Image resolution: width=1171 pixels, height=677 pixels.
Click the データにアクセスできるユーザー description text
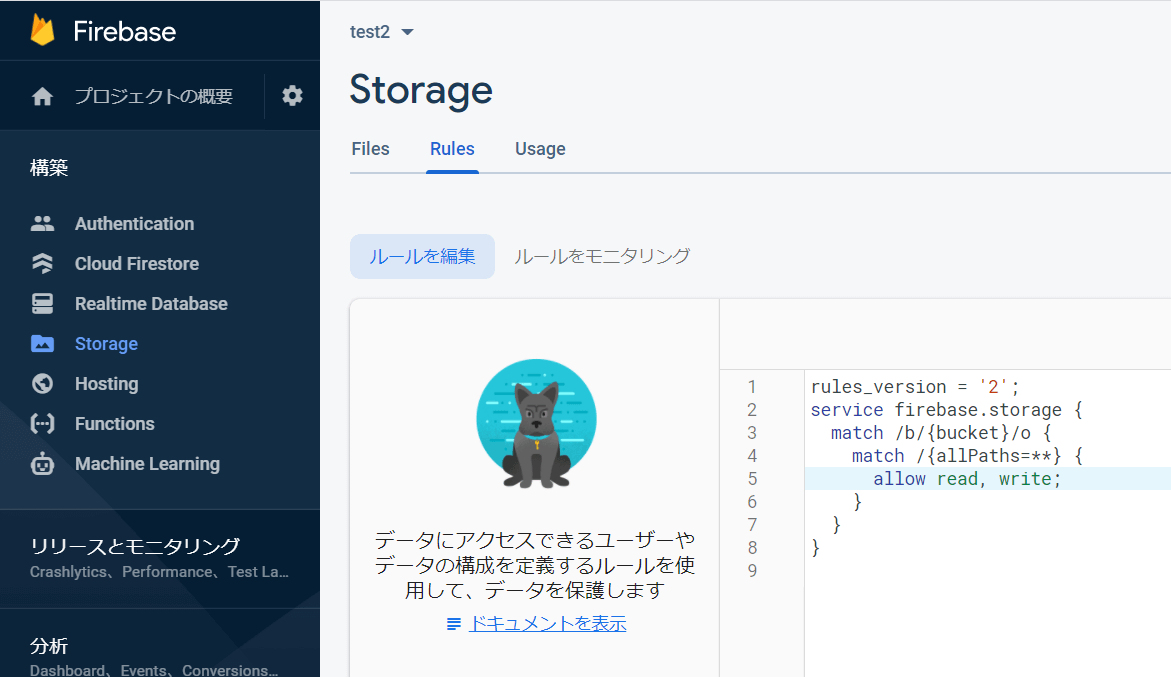click(535, 565)
